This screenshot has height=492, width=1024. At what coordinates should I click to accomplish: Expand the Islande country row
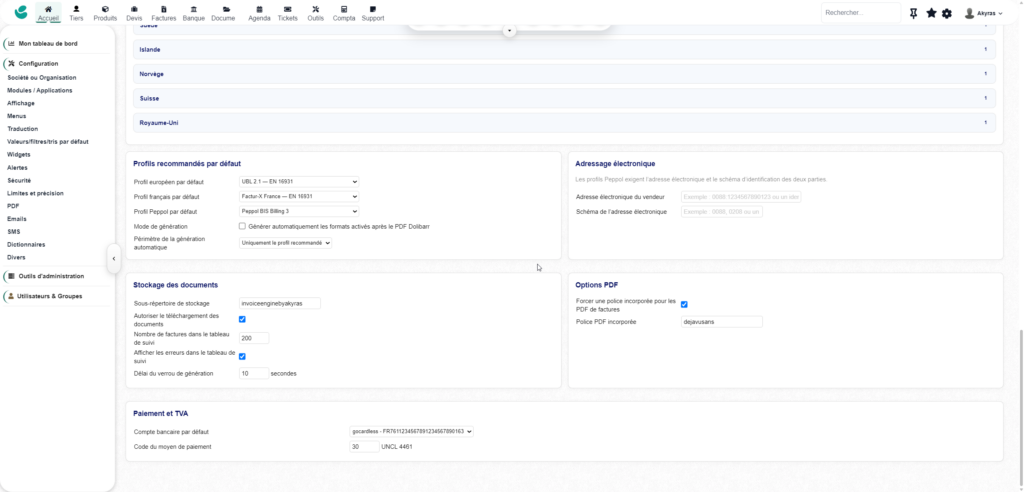pos(564,50)
